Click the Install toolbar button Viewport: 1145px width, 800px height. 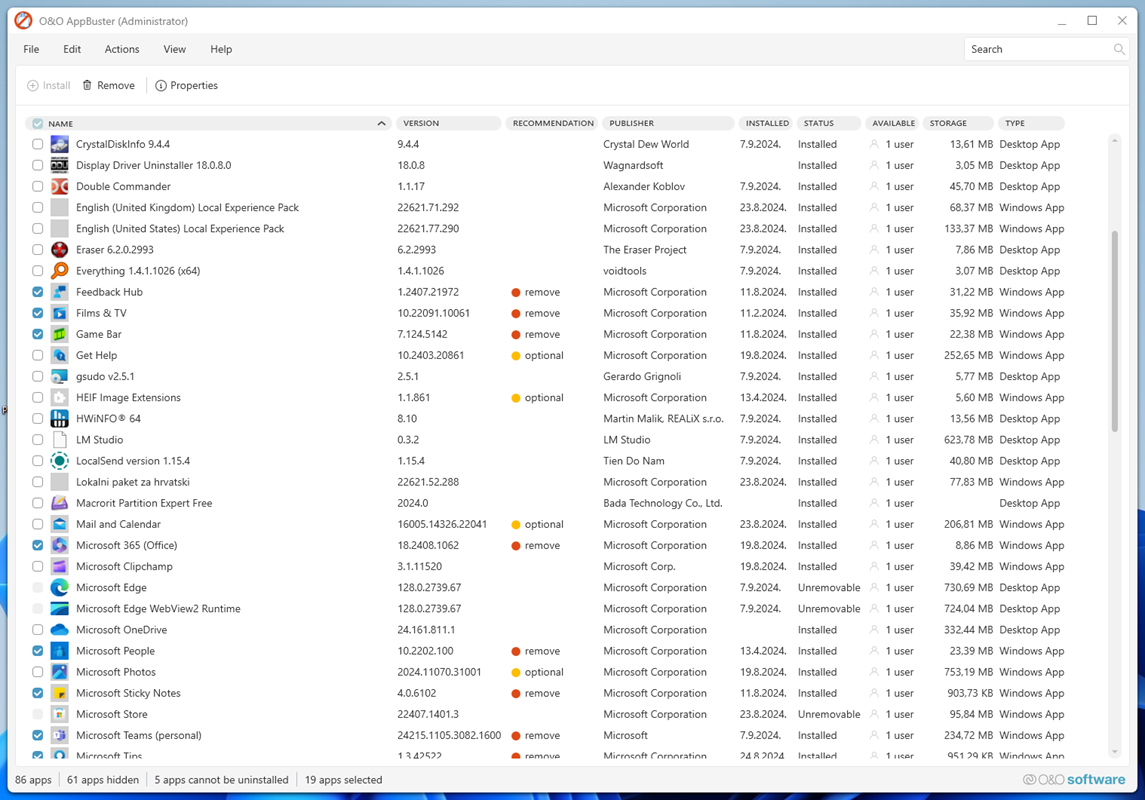49,85
